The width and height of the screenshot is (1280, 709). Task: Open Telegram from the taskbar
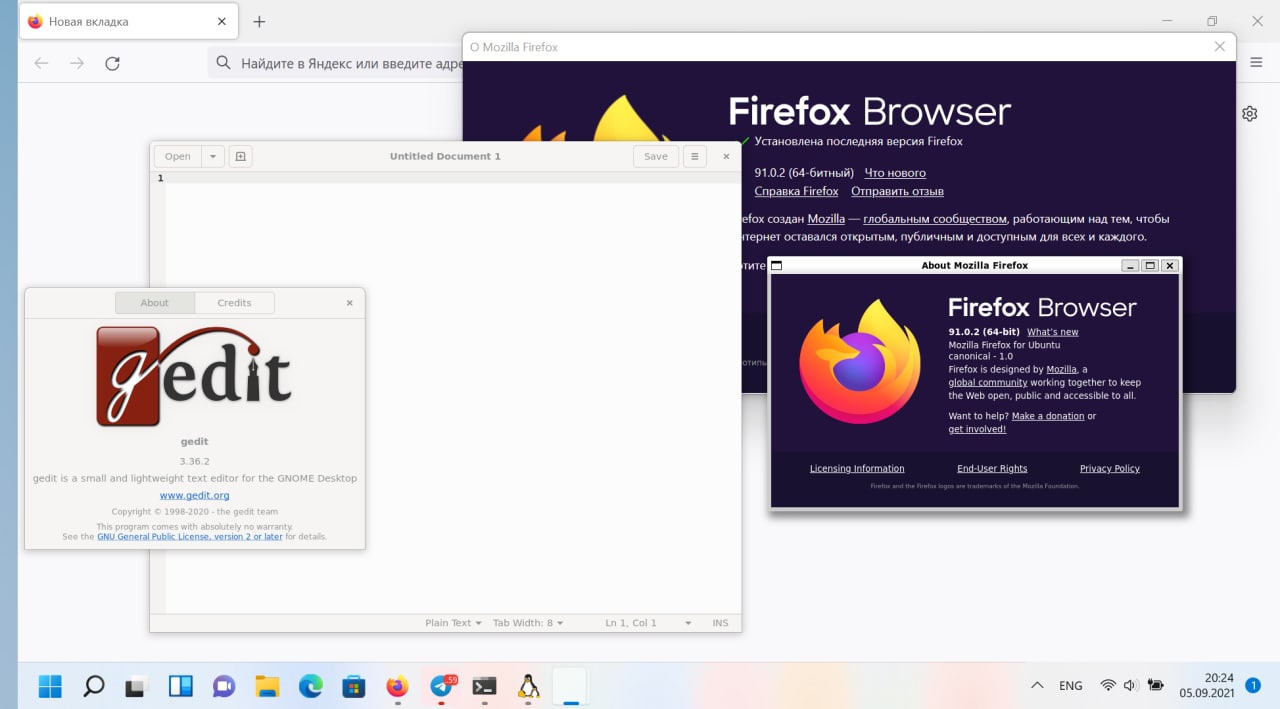(441, 686)
